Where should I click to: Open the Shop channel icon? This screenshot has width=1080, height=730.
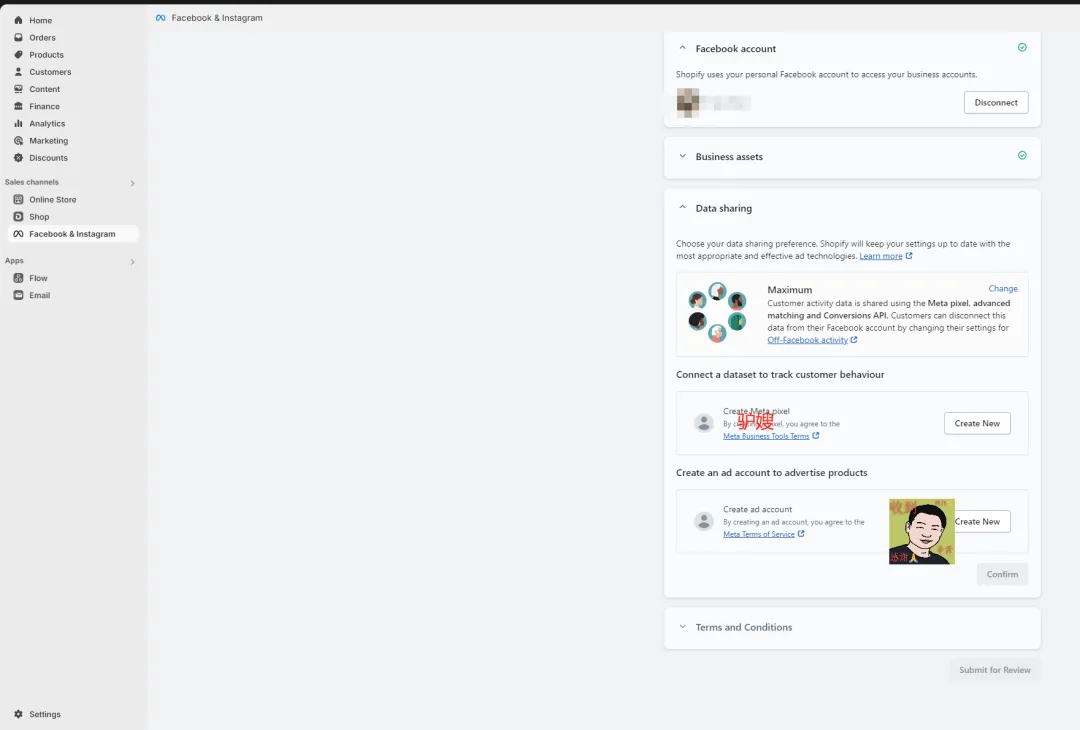[x=19, y=217]
